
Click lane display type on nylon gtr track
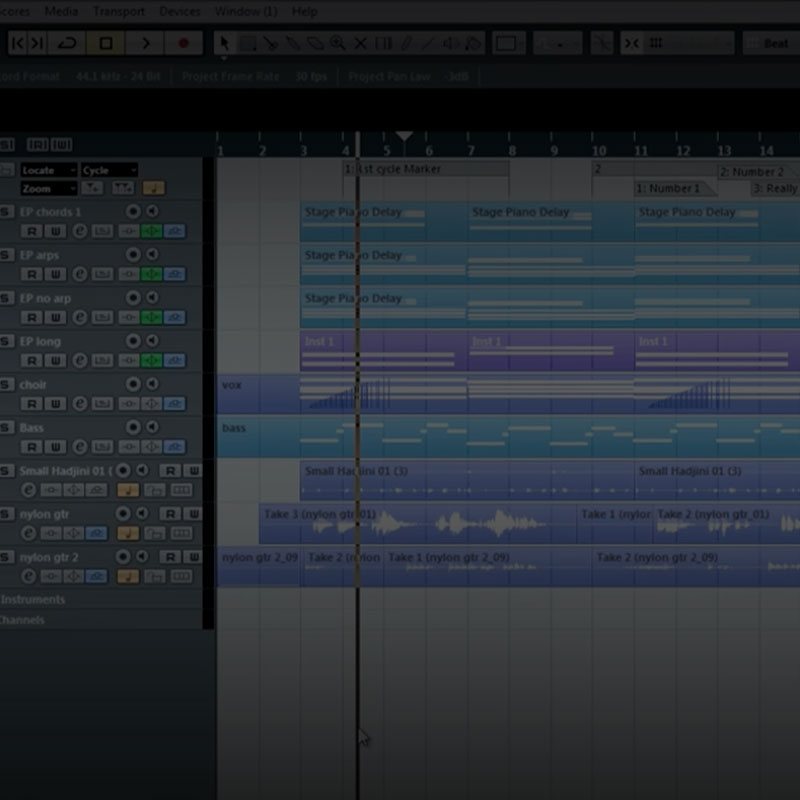[x=181, y=534]
